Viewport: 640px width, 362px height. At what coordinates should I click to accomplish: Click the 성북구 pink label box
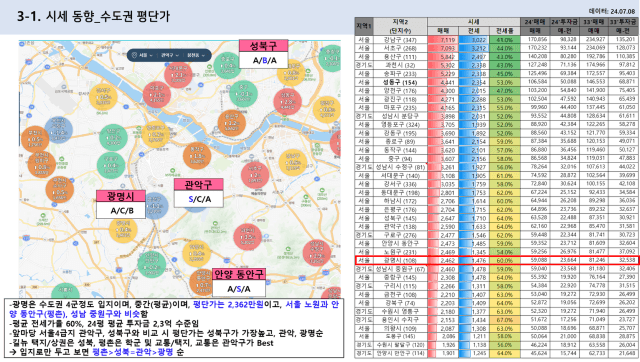pyautogui.click(x=263, y=45)
